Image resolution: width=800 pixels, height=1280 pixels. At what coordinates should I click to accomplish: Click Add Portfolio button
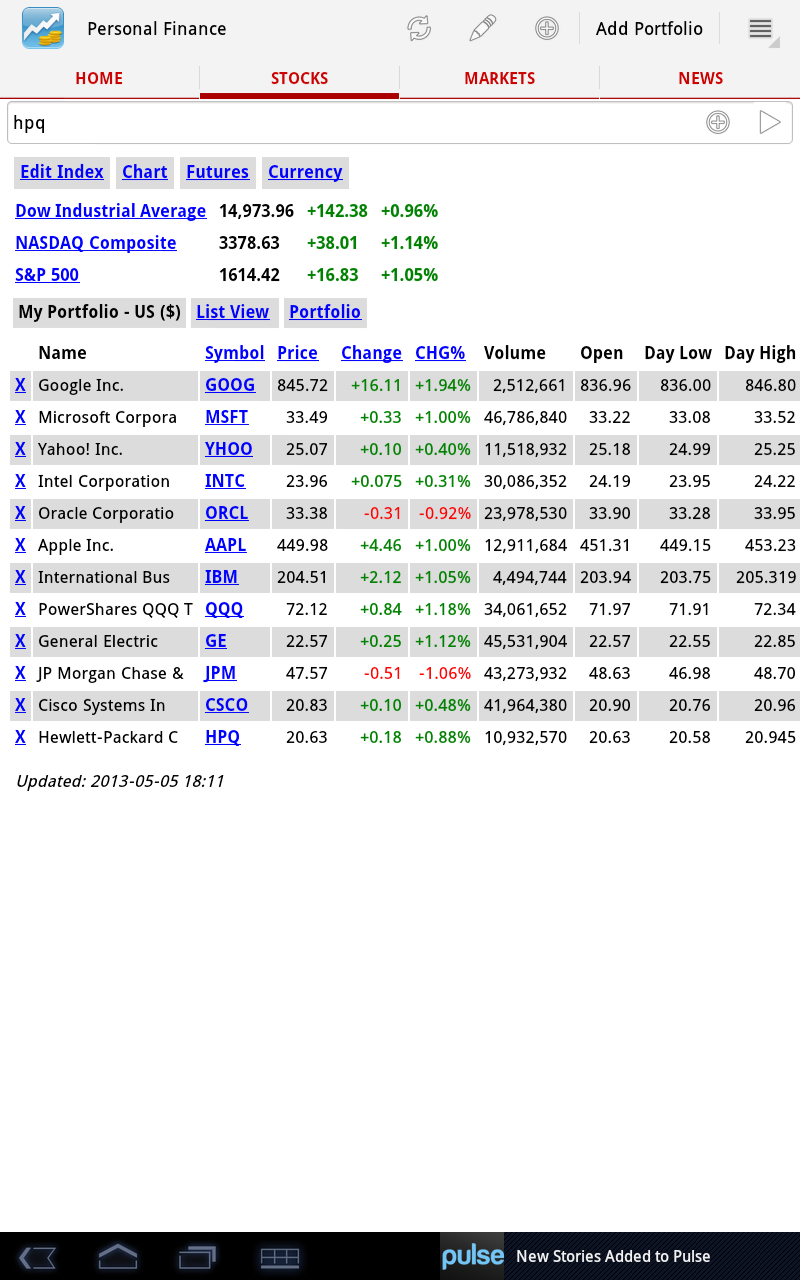pyautogui.click(x=649, y=29)
